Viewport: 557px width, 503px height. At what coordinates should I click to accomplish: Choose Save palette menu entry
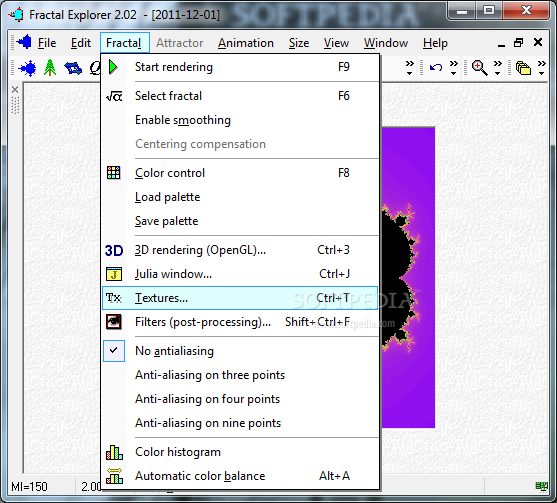point(240,221)
